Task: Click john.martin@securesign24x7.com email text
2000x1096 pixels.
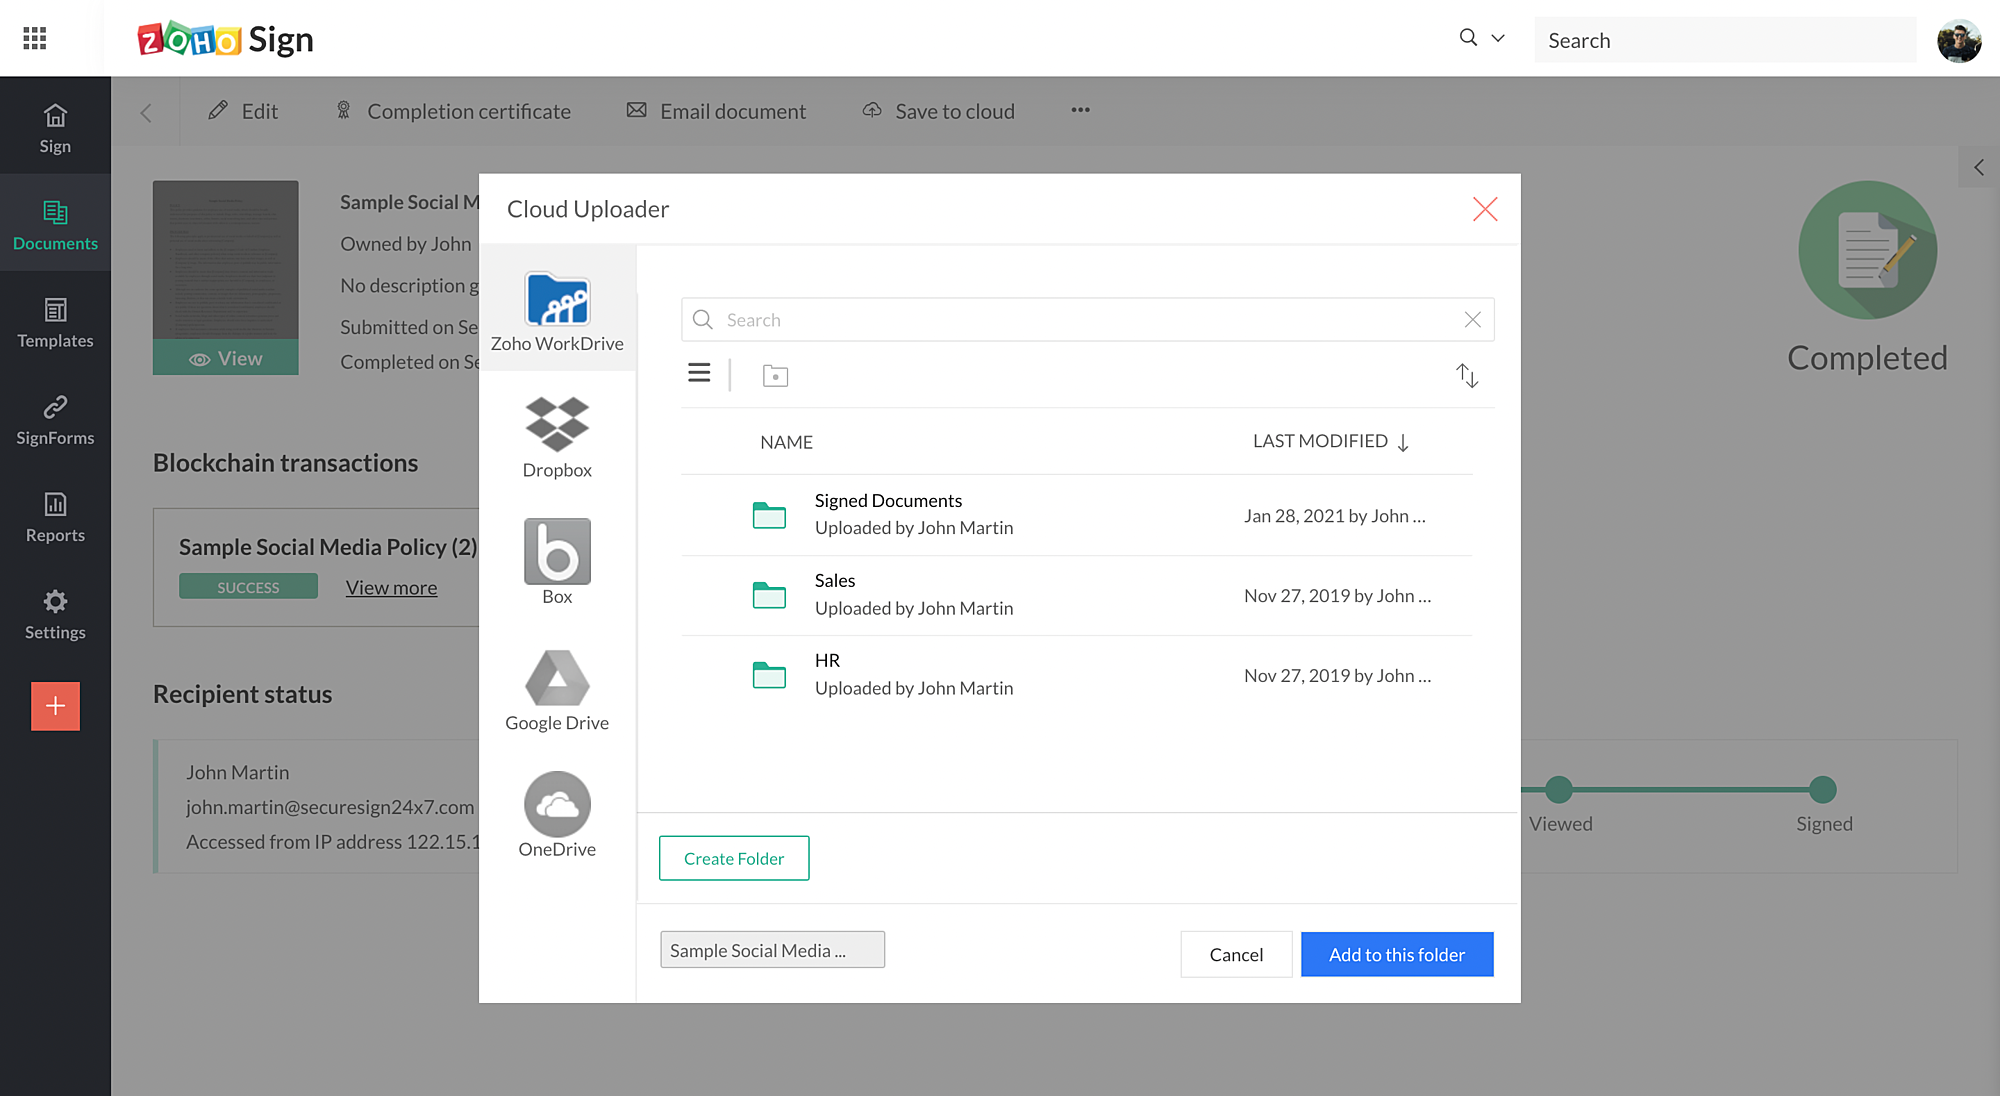Action: (x=330, y=807)
